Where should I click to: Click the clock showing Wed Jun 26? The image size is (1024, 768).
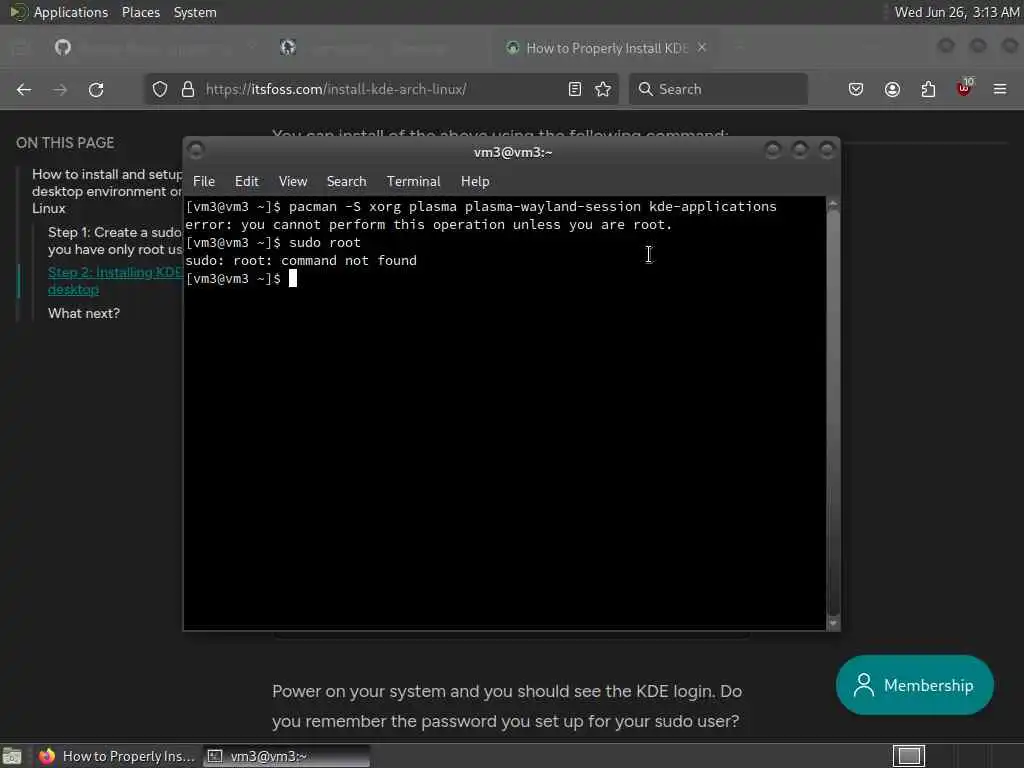(956, 12)
